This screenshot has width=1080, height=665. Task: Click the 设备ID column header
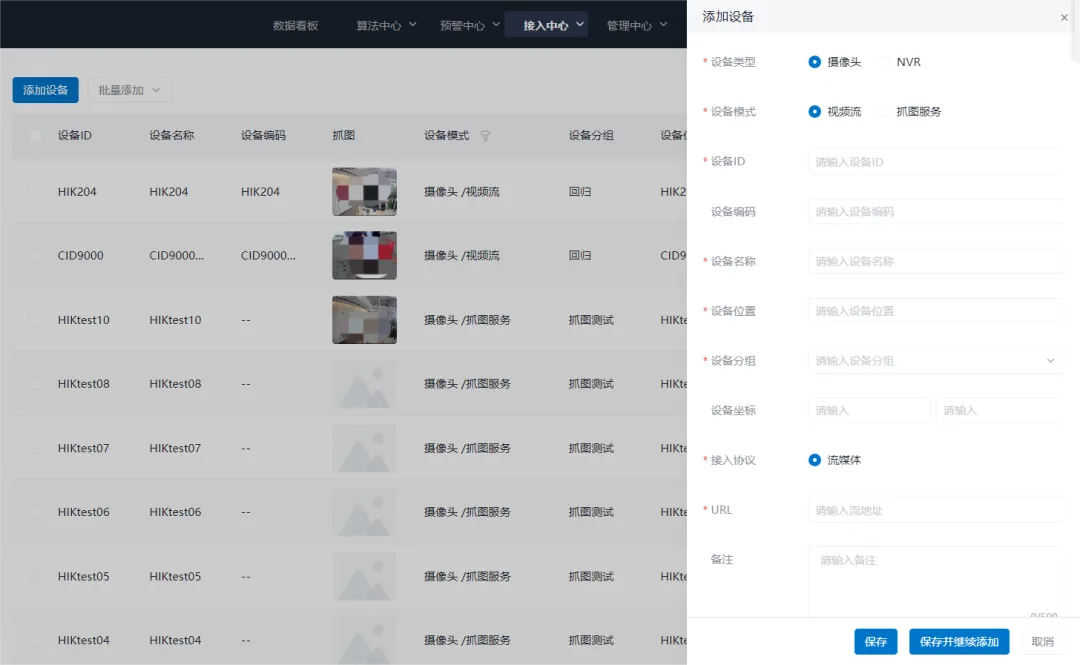[74, 136]
